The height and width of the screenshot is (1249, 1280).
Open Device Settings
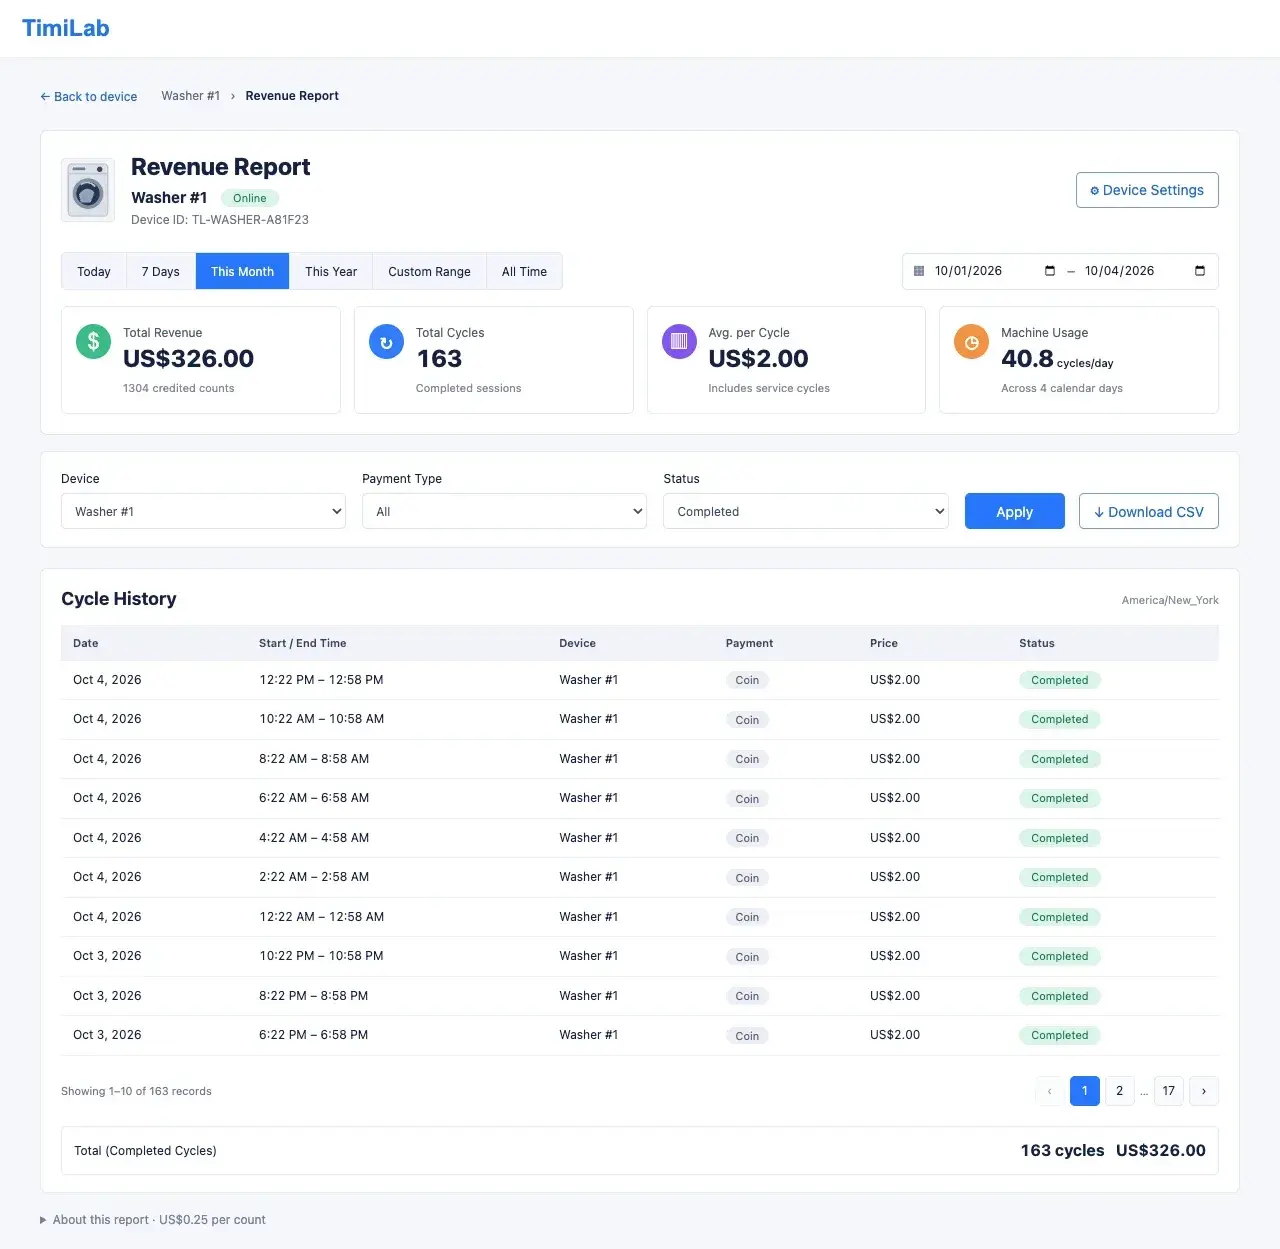(1147, 190)
